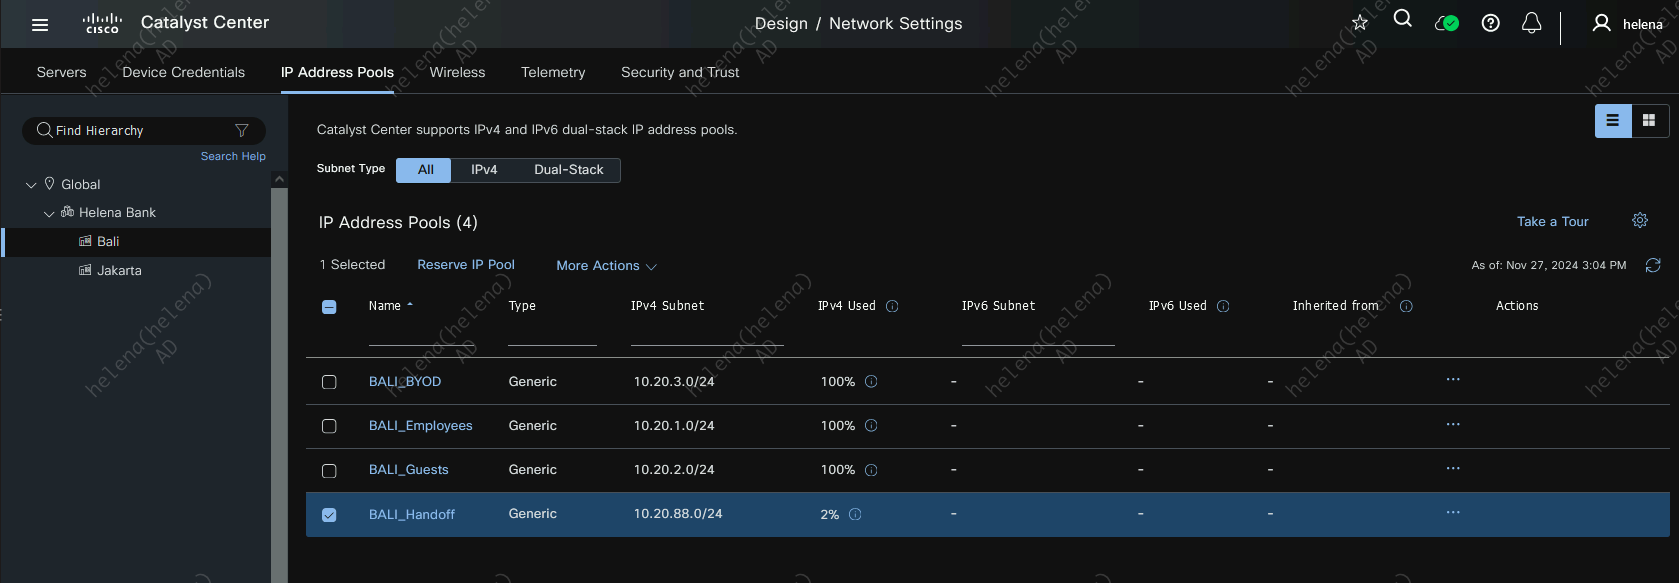Click the favorites star icon

pyautogui.click(x=1359, y=23)
